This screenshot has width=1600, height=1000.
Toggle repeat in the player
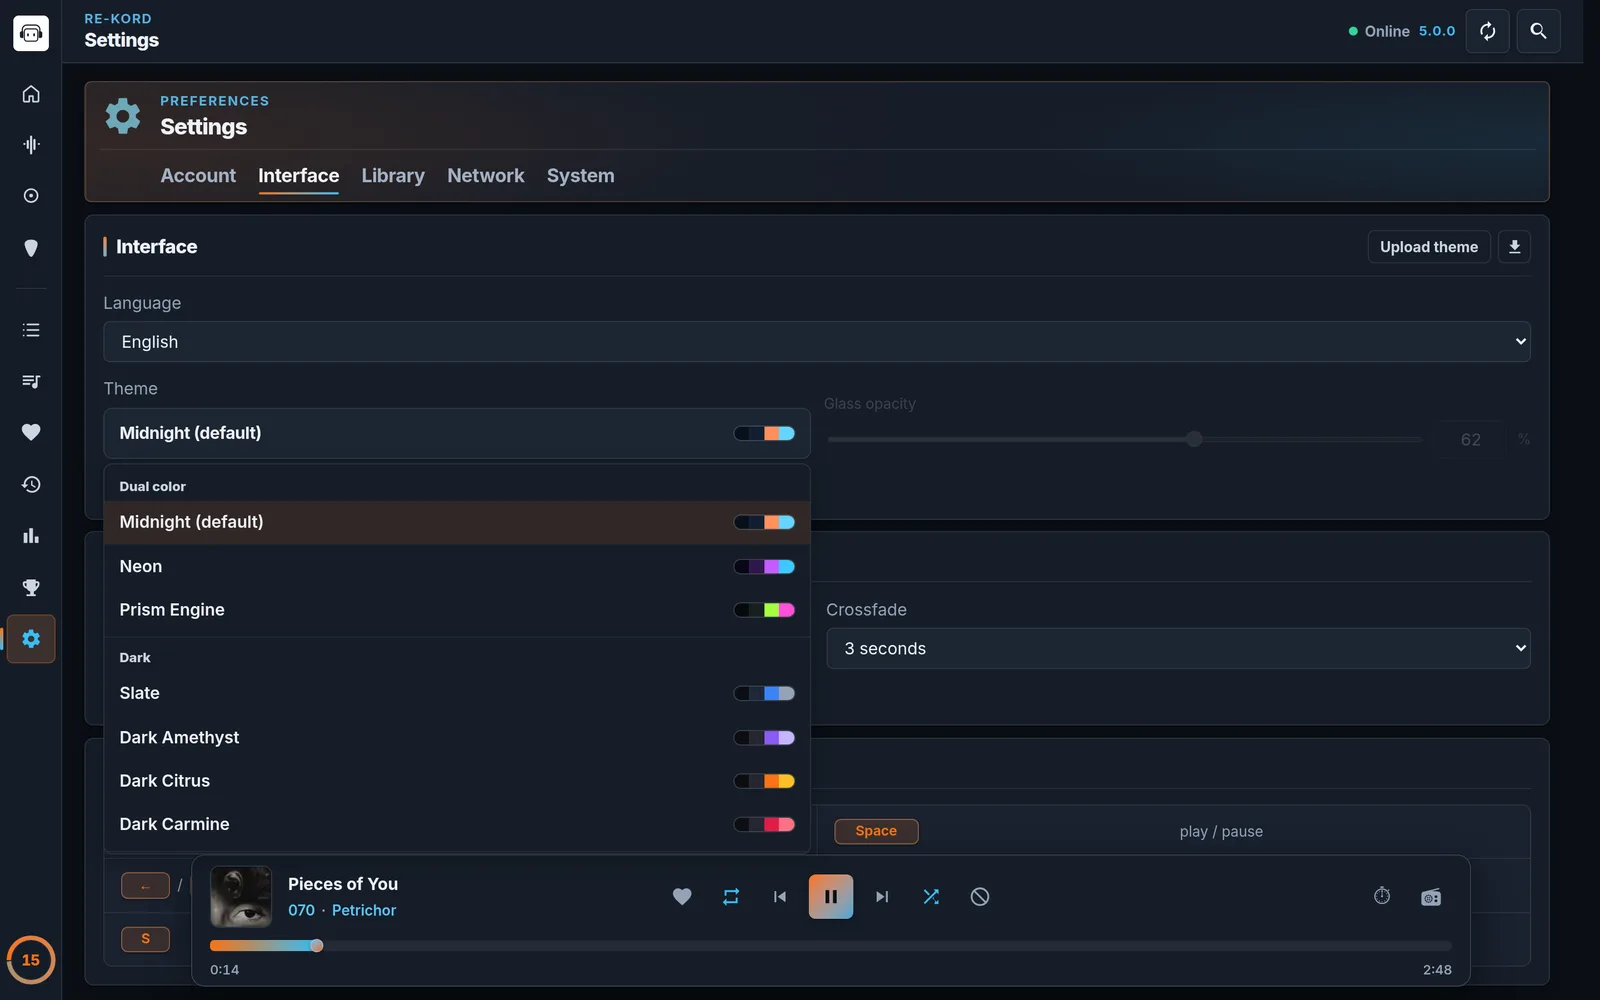point(731,897)
